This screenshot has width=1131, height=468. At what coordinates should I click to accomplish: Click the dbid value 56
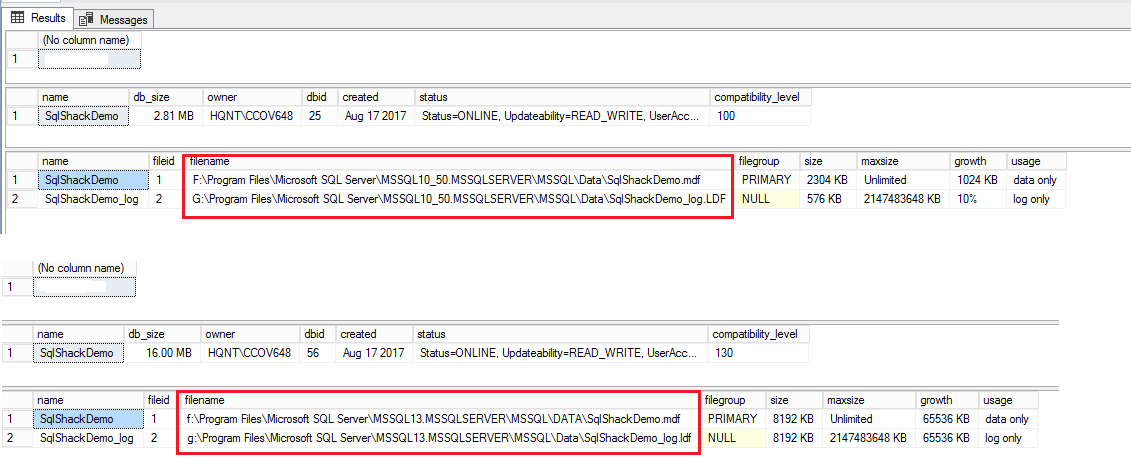pos(318,353)
